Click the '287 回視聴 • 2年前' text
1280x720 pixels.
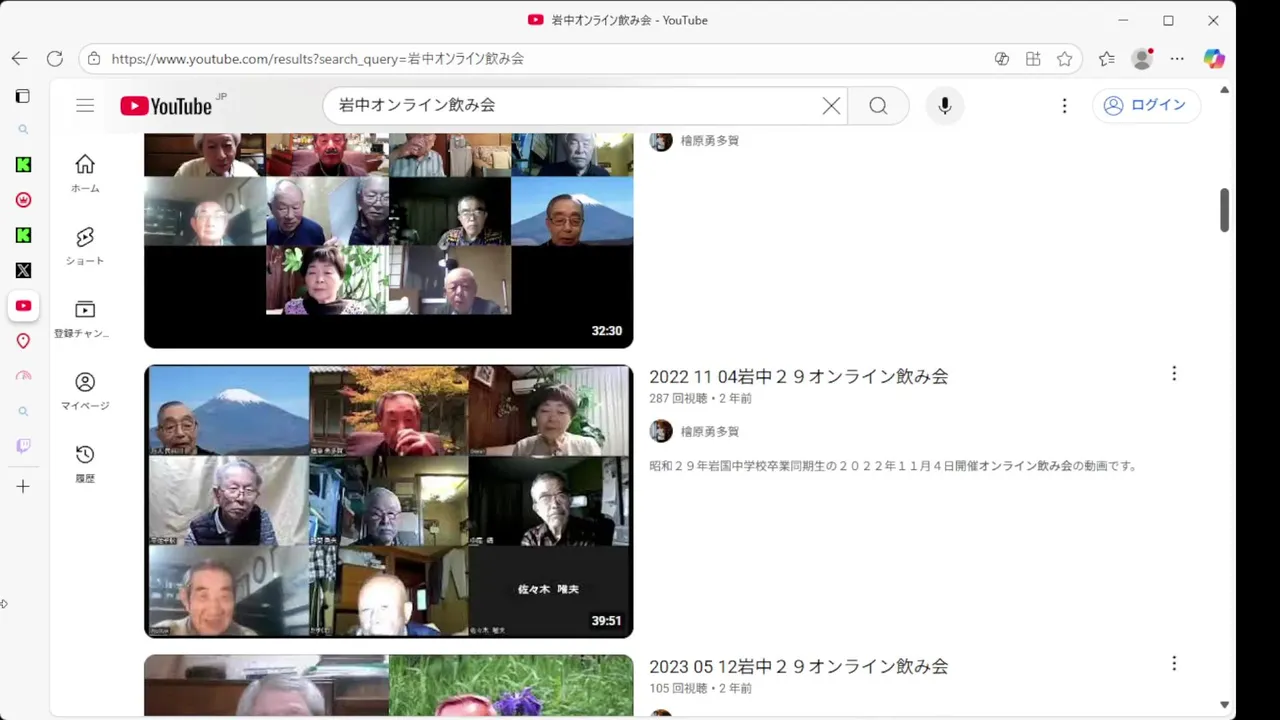[x=700, y=398]
